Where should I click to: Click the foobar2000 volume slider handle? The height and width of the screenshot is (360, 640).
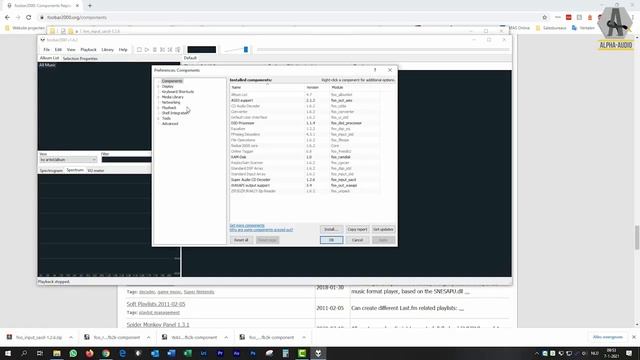(x=246, y=49)
